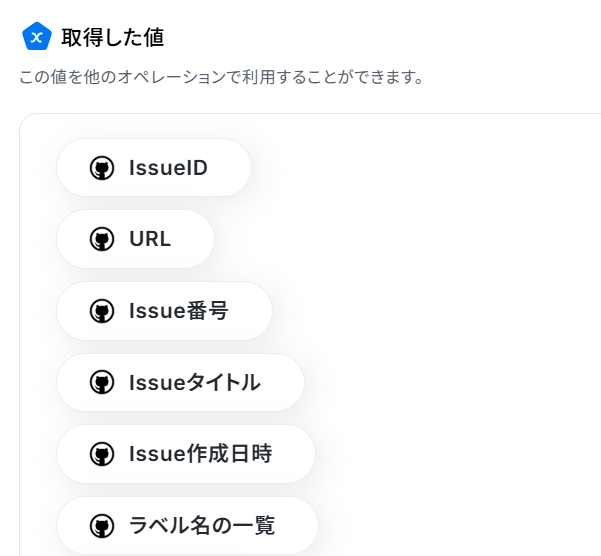This screenshot has width=601, height=556.
Task: Click the blue pentagon icon beside 取得した値
Action: [x=37, y=37]
